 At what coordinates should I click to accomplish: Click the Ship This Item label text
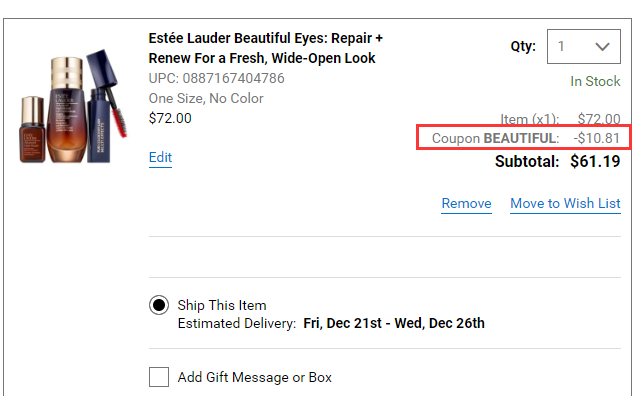[222, 305]
